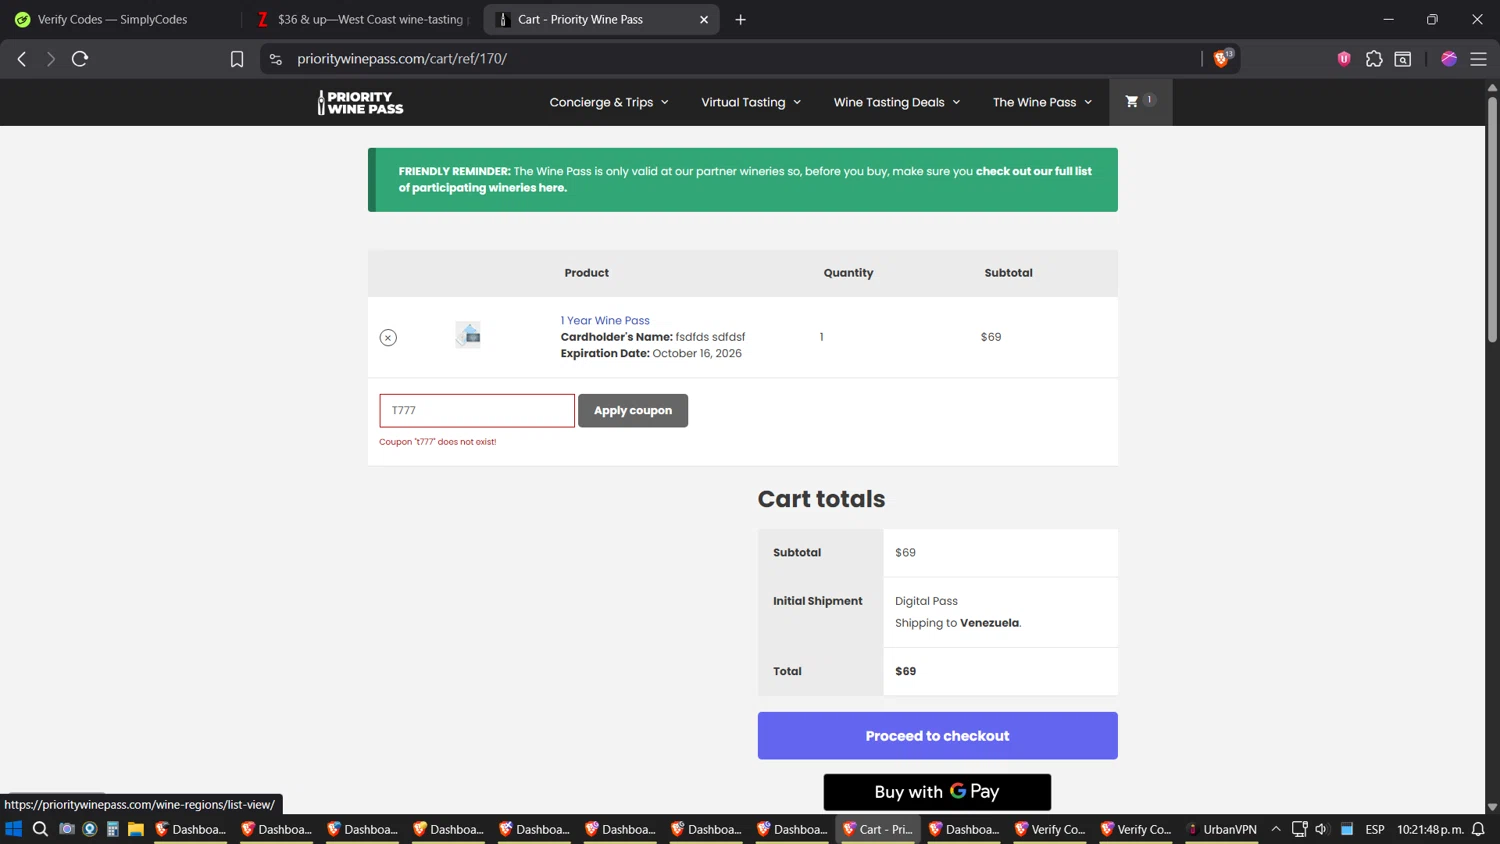Screen dimensions: 1500x844
Task: Expand the Concierge & Trips dropdown
Action: (608, 102)
